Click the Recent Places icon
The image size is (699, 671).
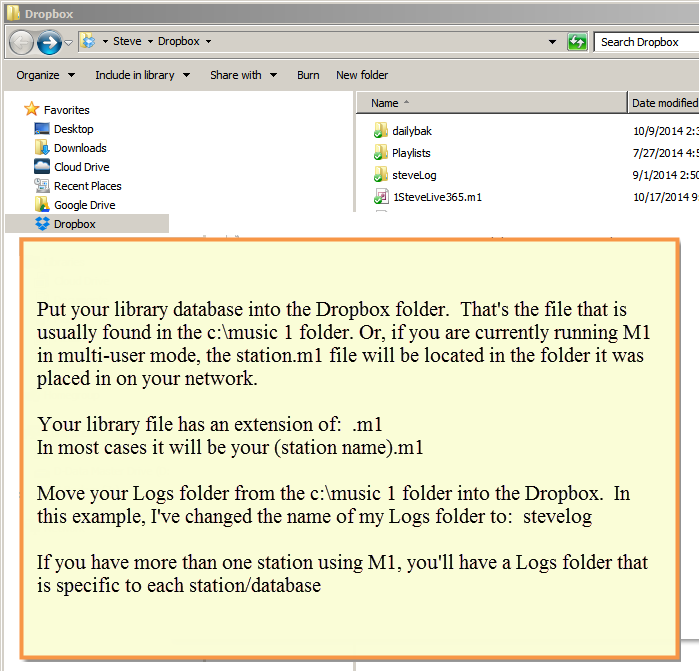pyautogui.click(x=42, y=185)
